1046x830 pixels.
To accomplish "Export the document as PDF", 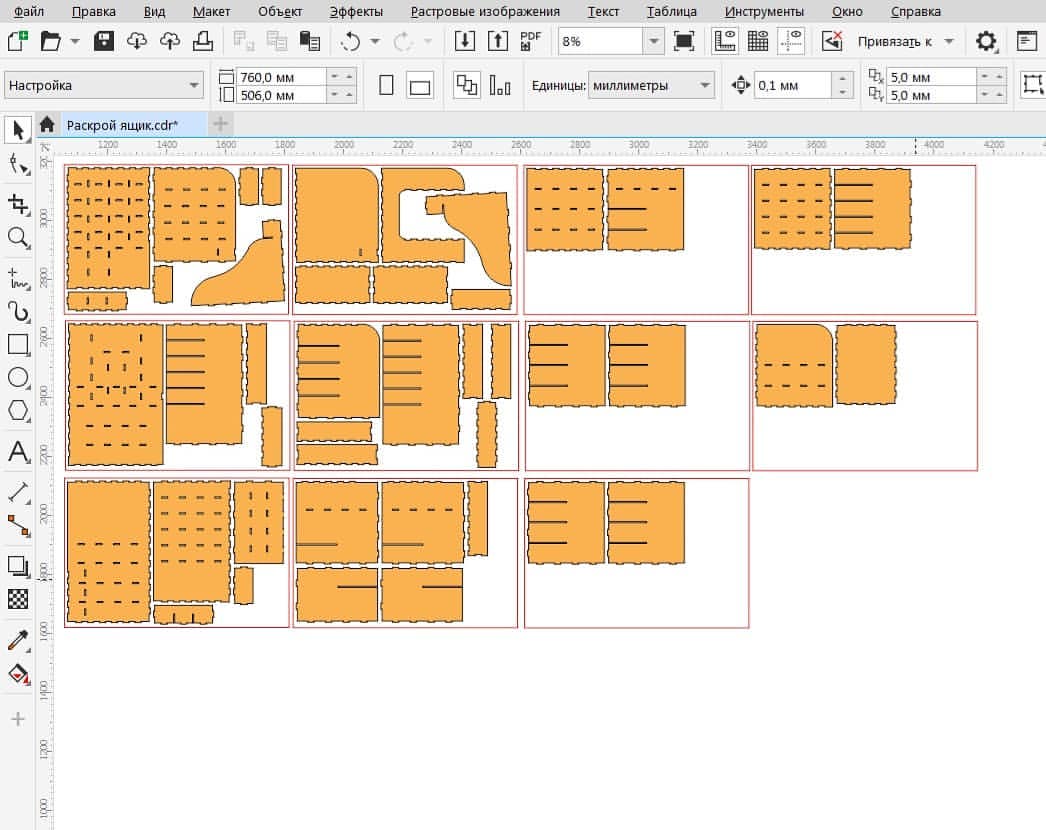I will (528, 40).
